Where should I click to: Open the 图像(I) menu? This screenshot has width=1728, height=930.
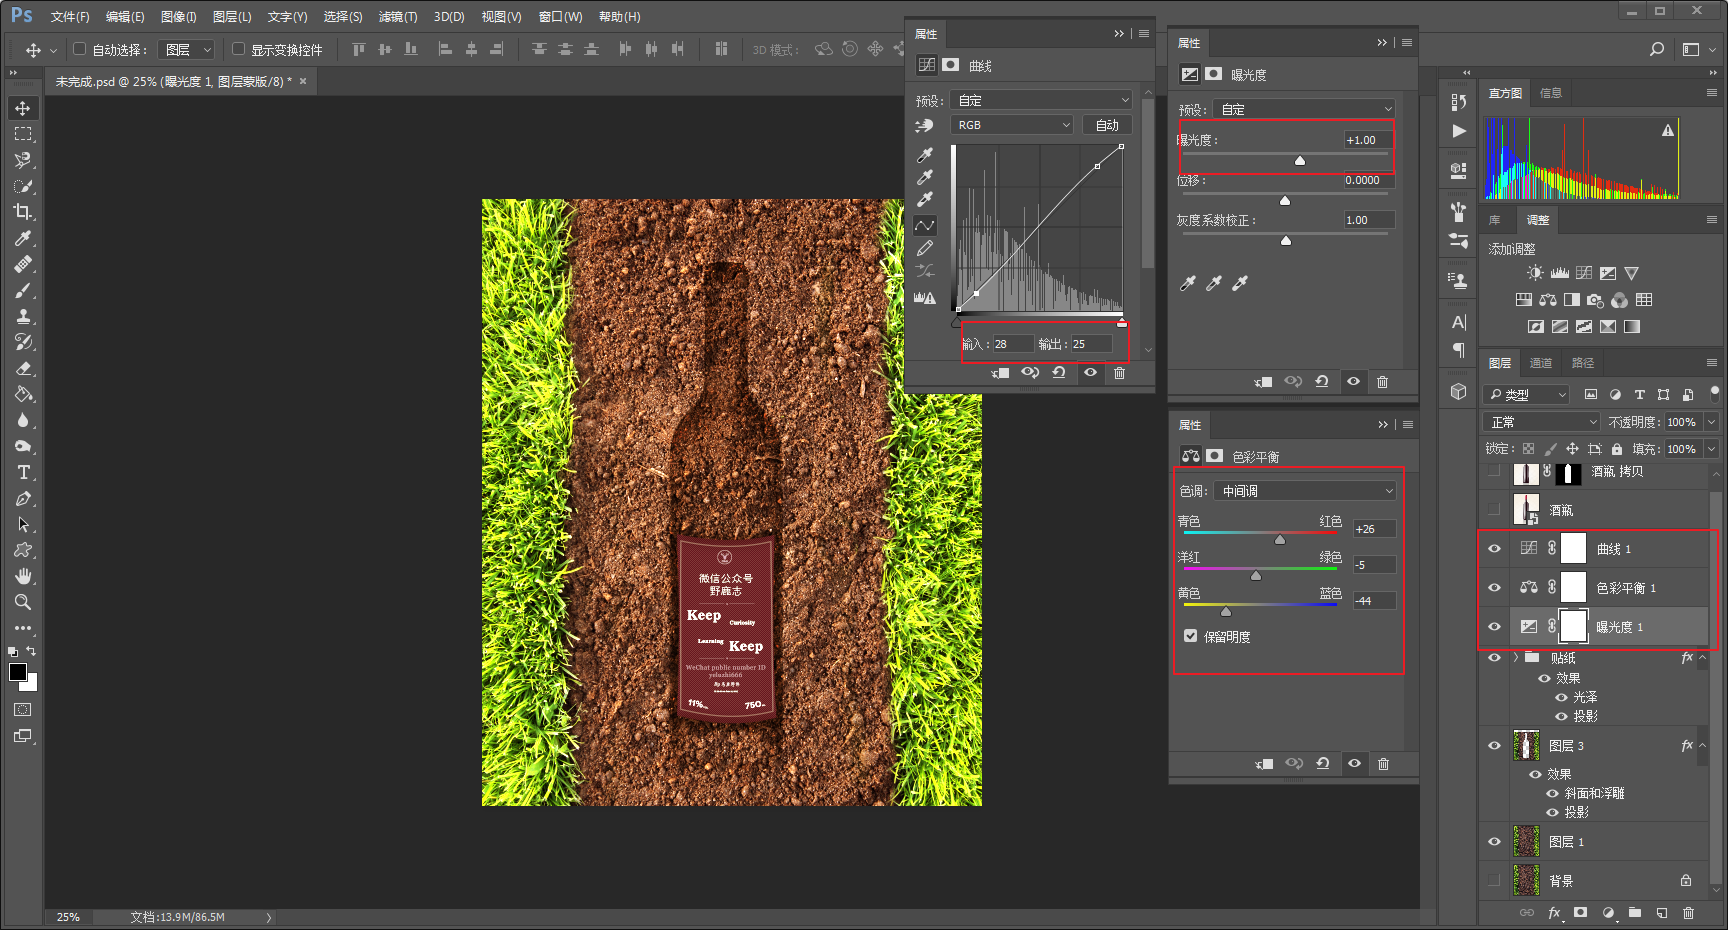(179, 17)
